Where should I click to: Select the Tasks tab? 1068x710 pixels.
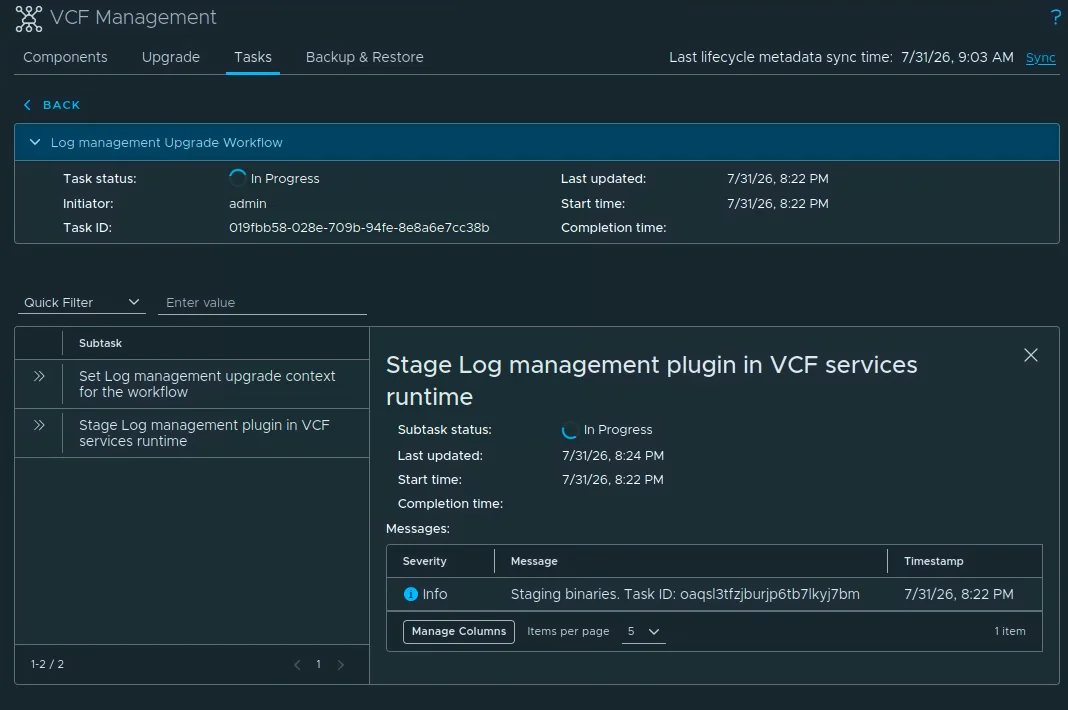253,57
